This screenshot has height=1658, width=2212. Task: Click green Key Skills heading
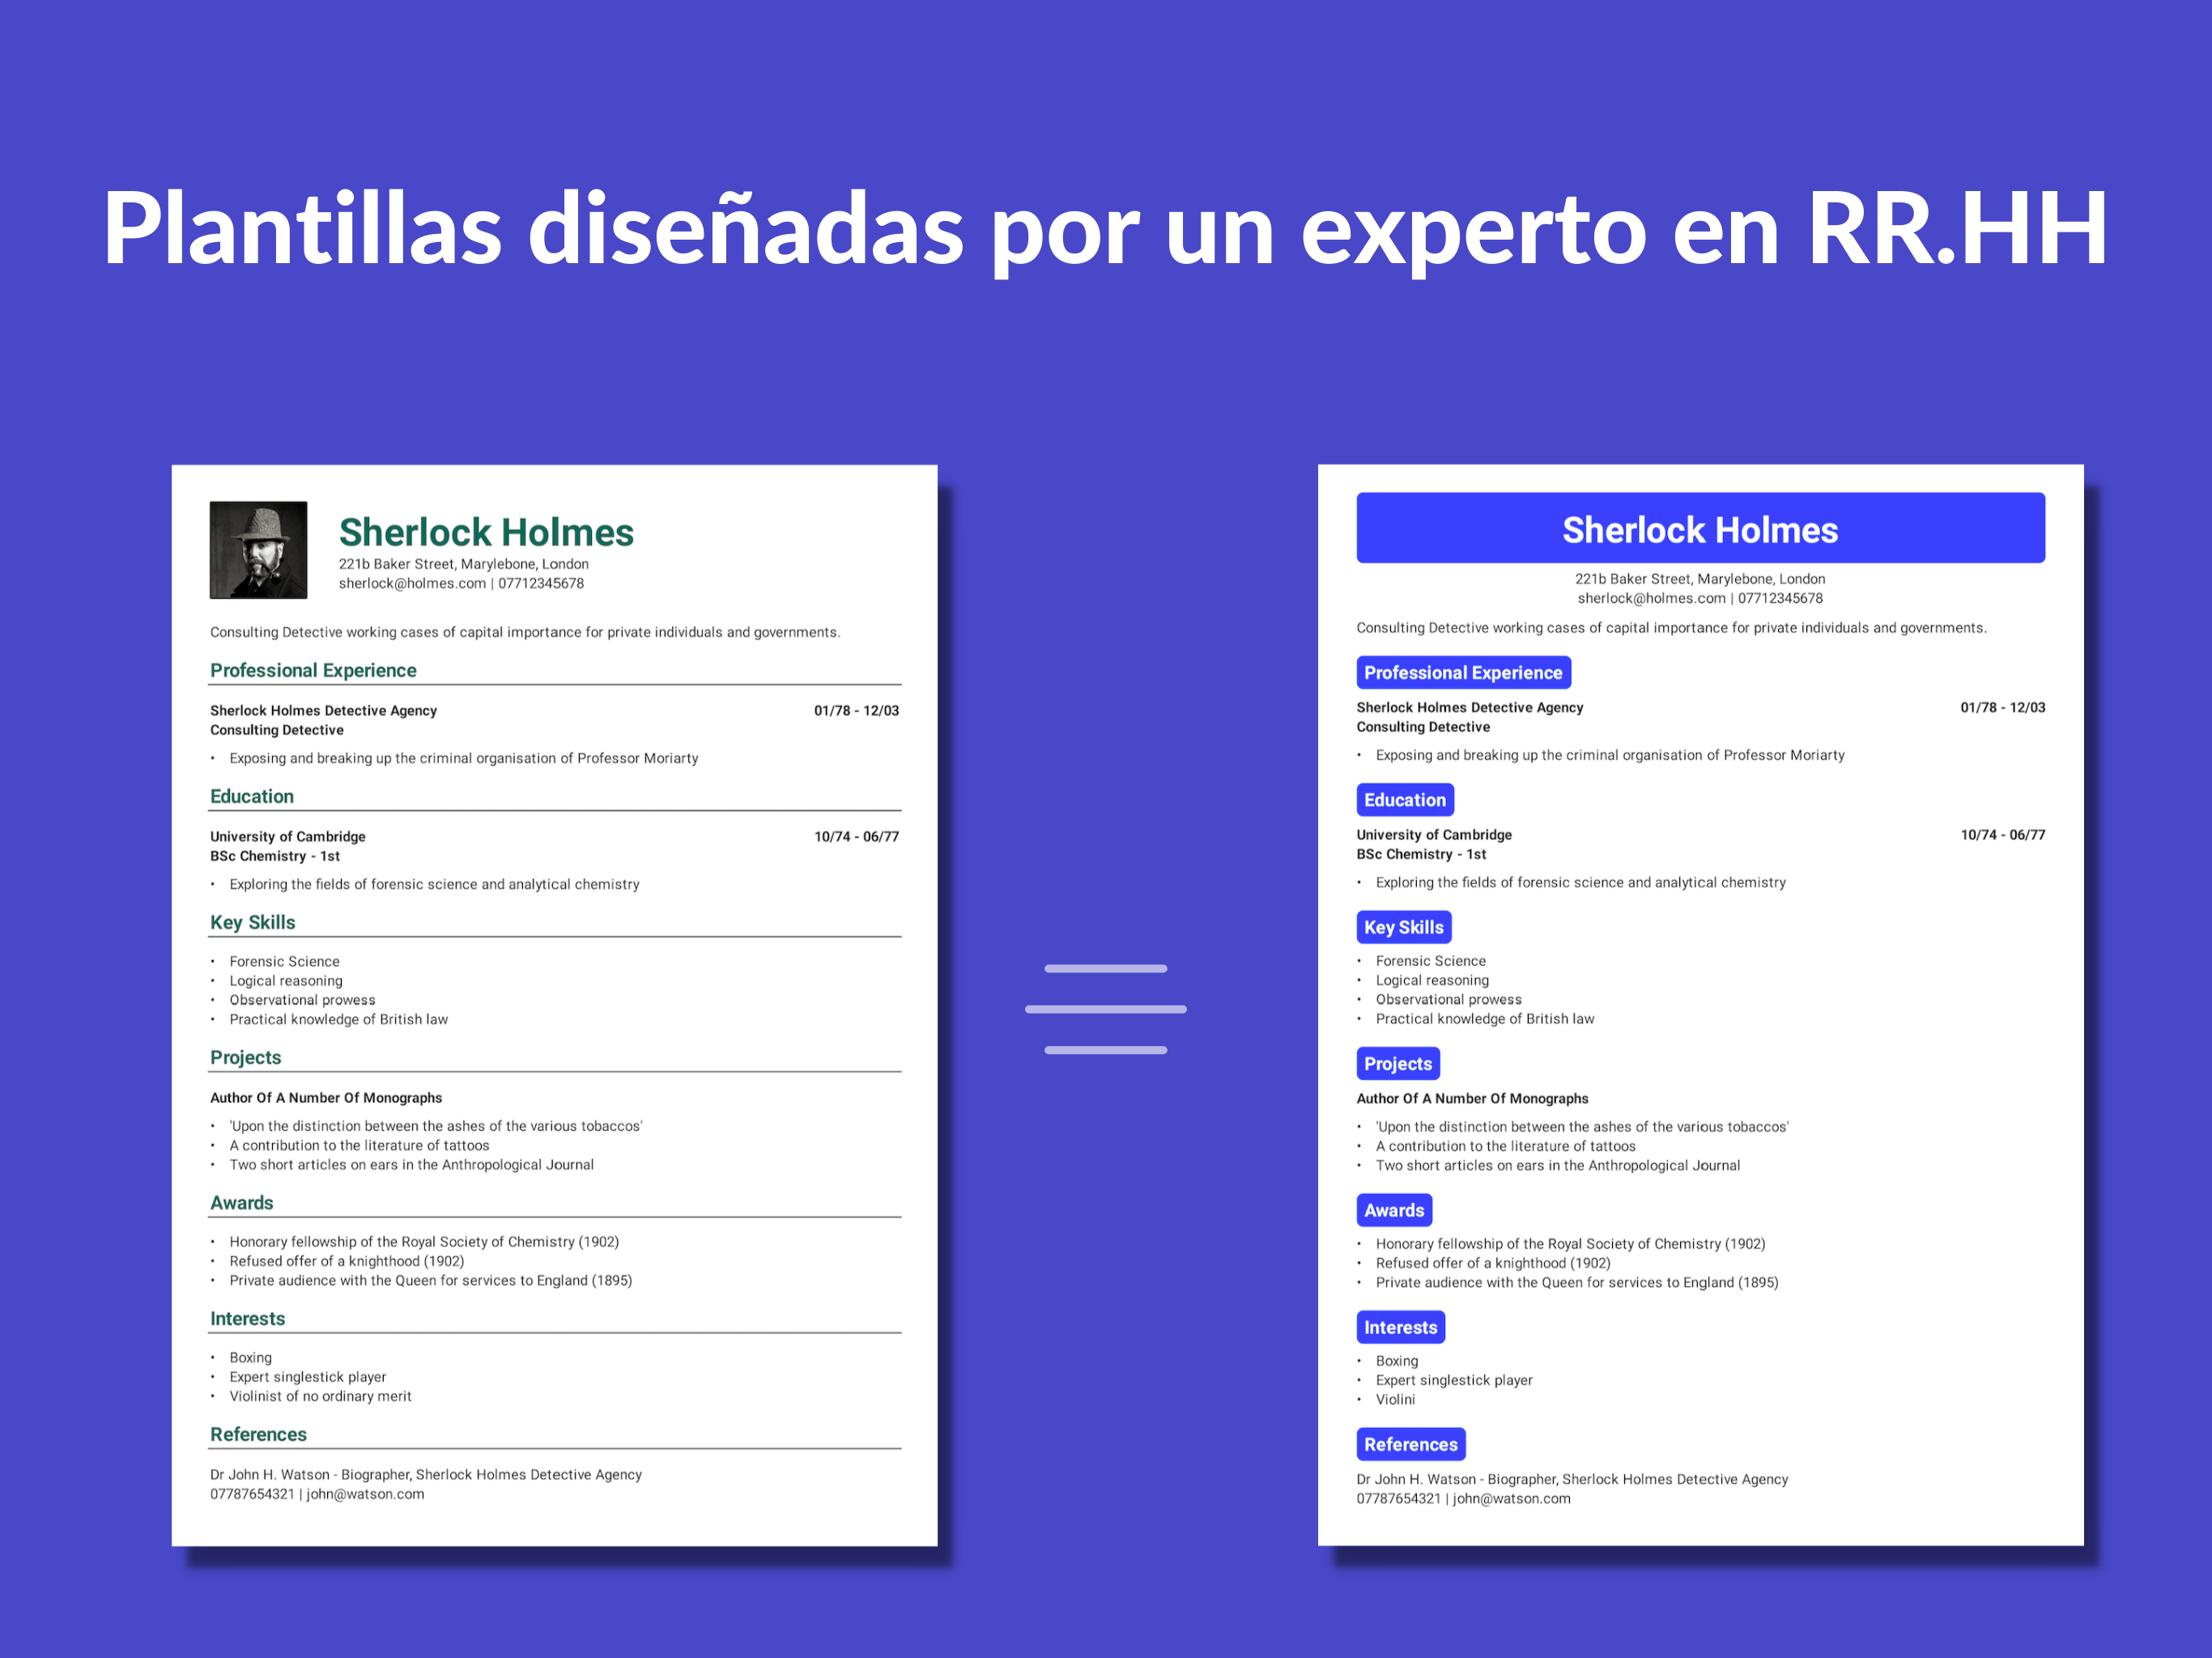point(252,922)
